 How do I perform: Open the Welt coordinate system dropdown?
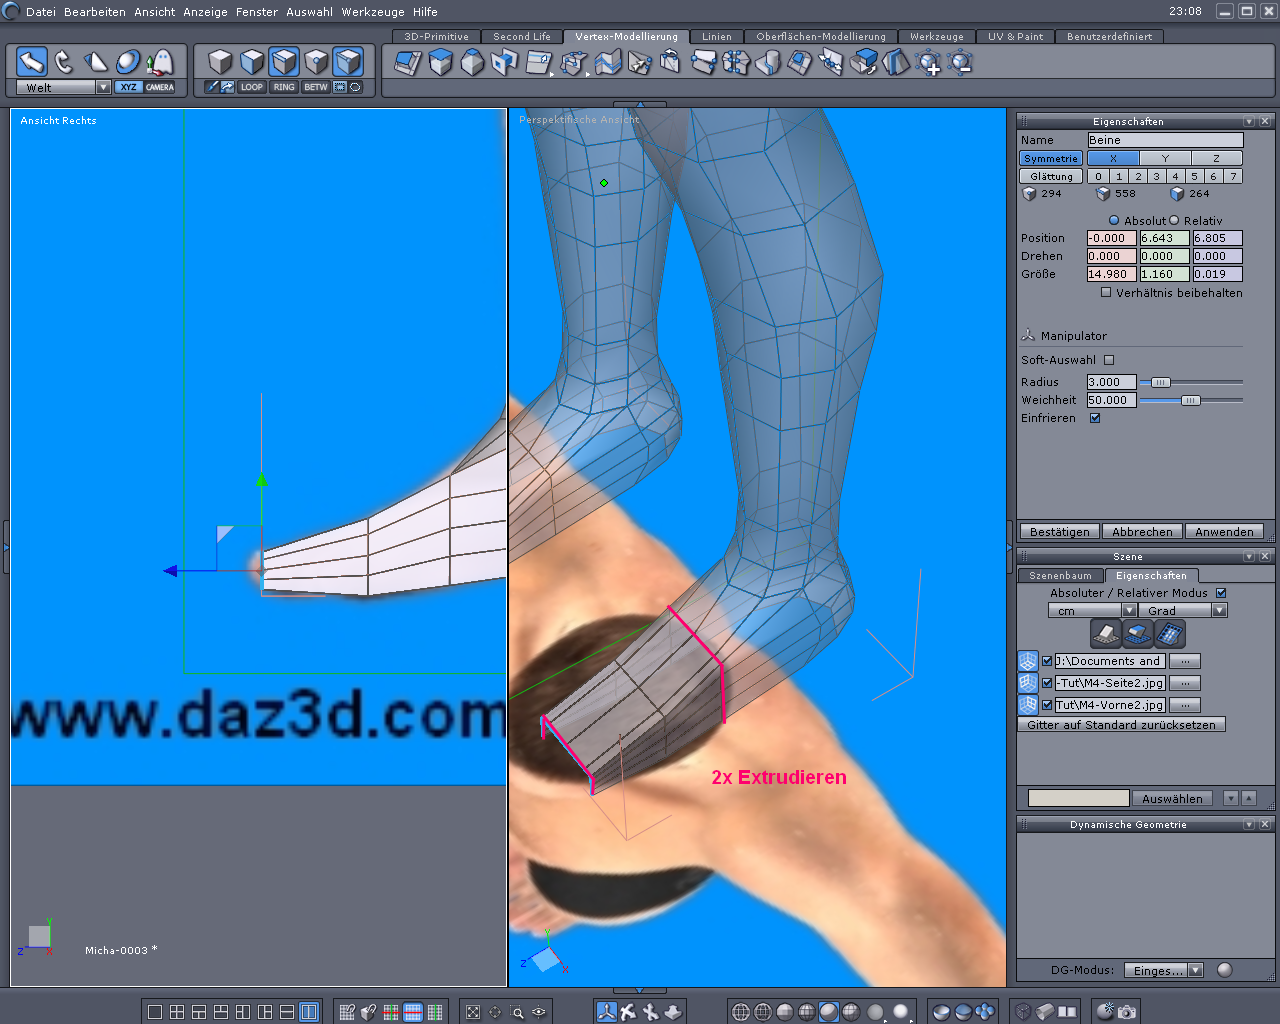click(x=103, y=87)
